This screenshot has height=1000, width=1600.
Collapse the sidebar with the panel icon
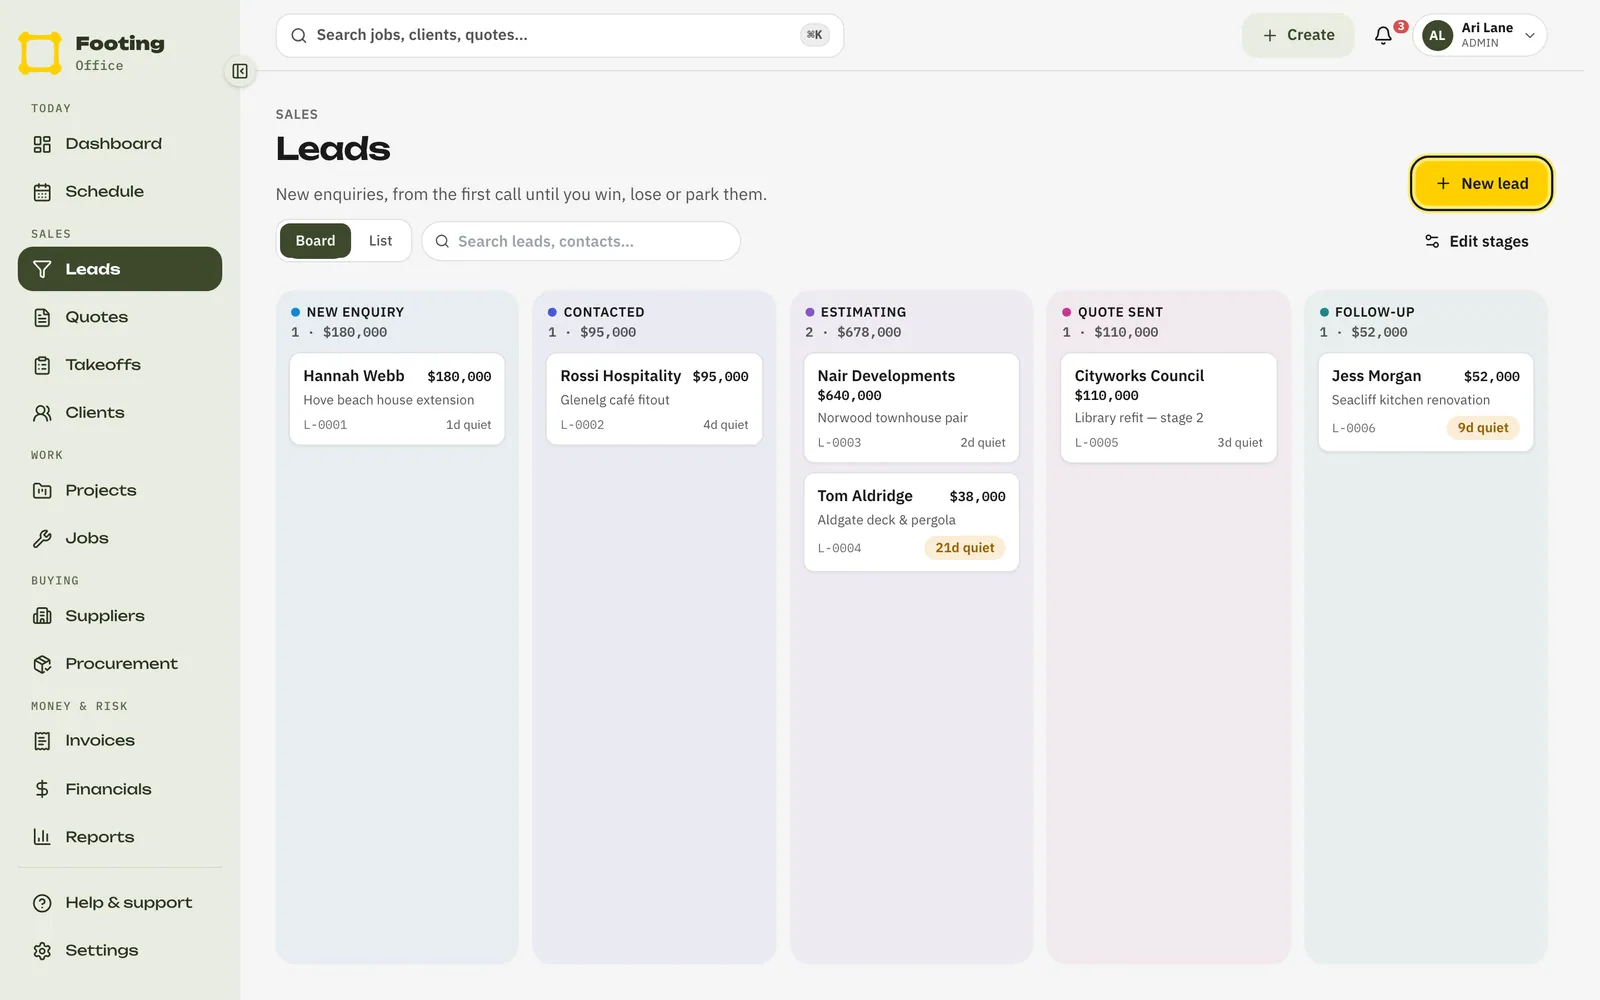[240, 71]
